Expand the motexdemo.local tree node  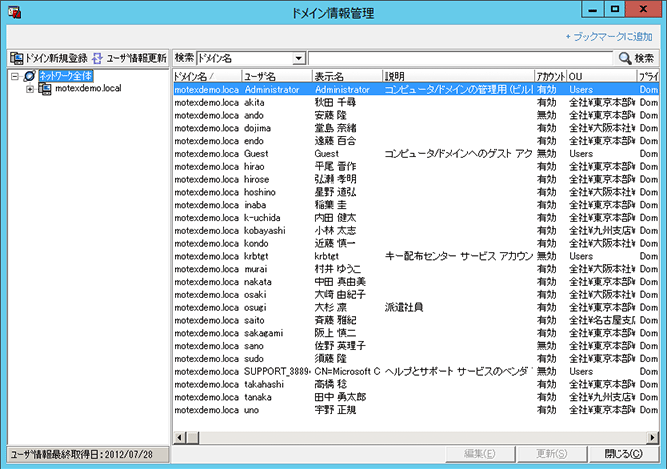[x=30, y=89]
